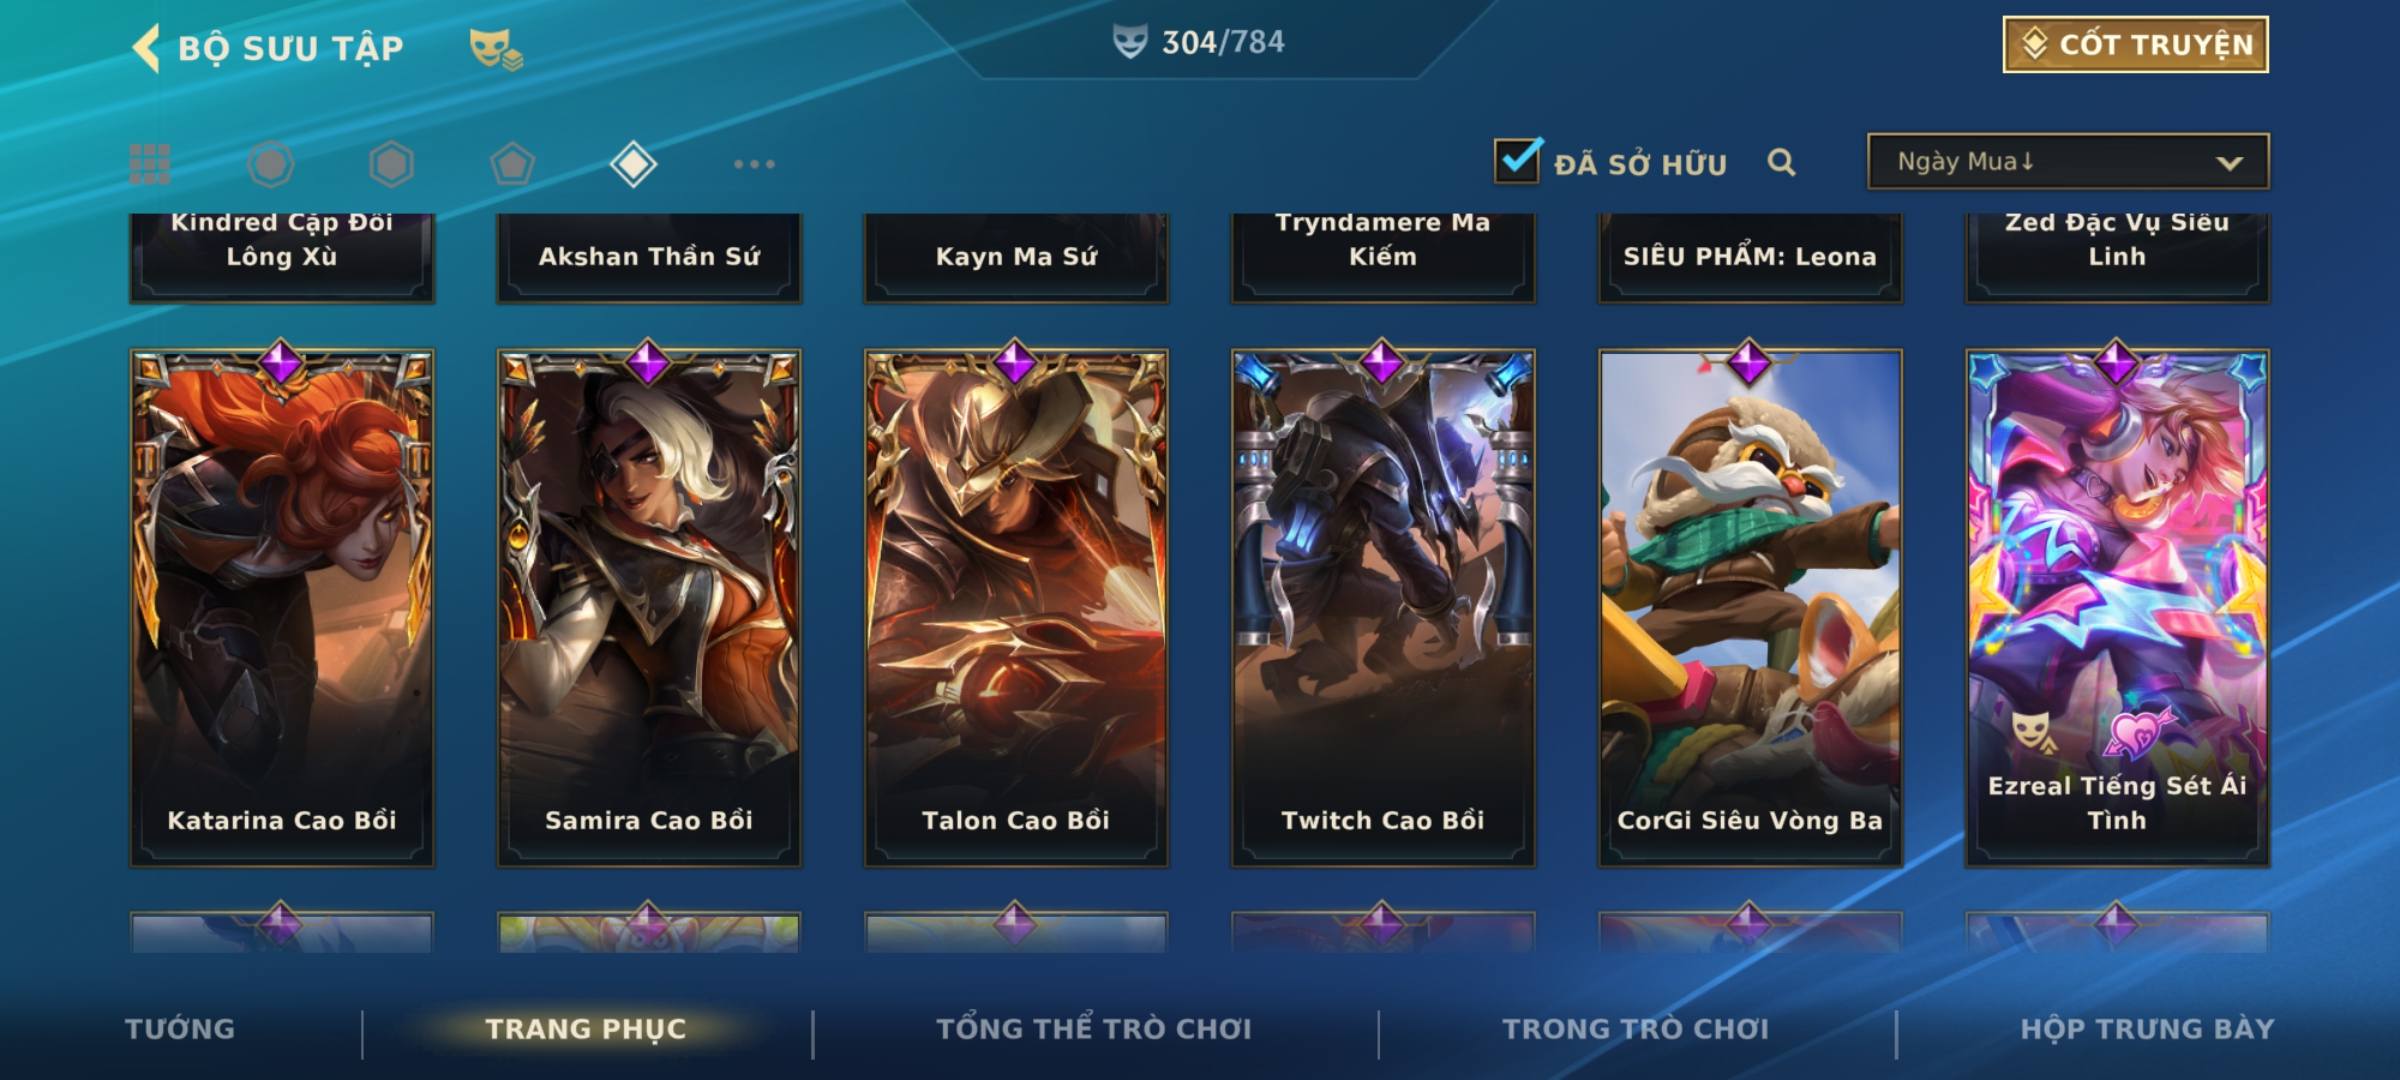Select the diamond rarity filter icon

click(634, 164)
